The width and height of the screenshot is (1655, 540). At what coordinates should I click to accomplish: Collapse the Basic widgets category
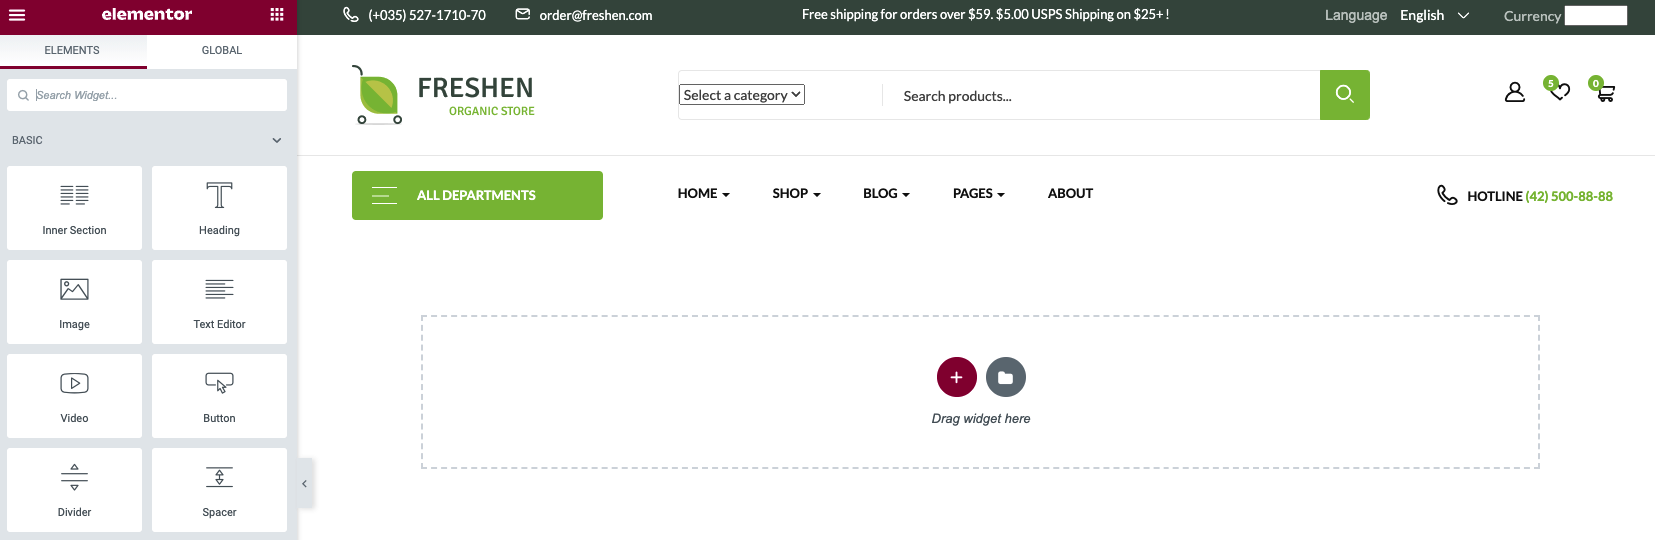point(277,141)
